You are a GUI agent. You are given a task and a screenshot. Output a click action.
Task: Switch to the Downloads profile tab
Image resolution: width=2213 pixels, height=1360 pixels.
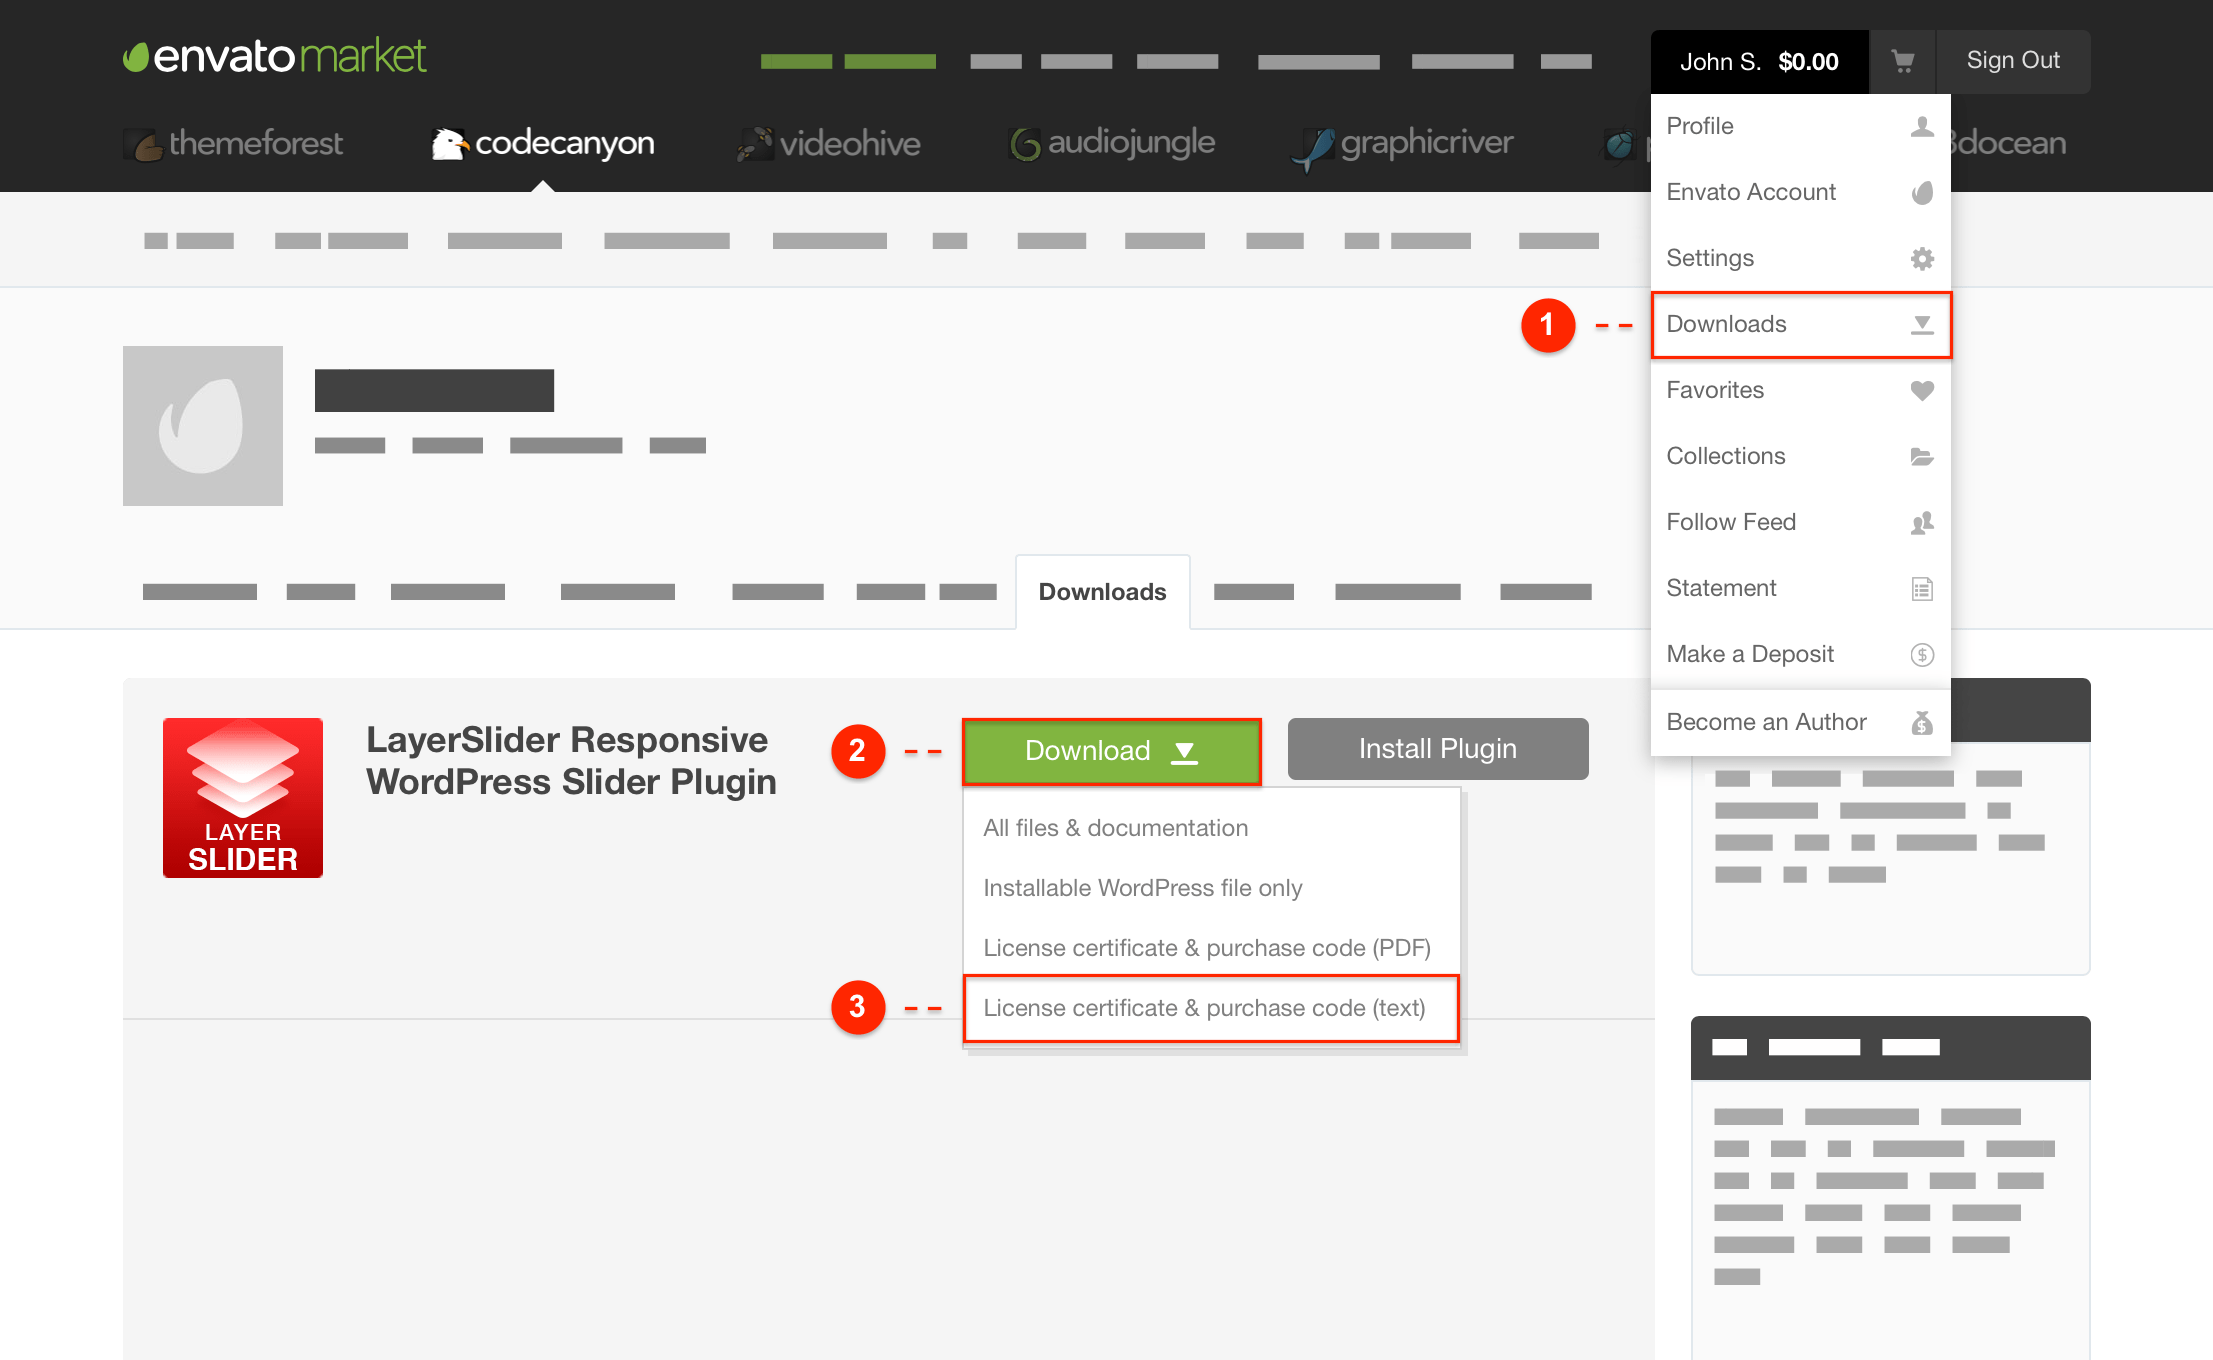[1102, 592]
